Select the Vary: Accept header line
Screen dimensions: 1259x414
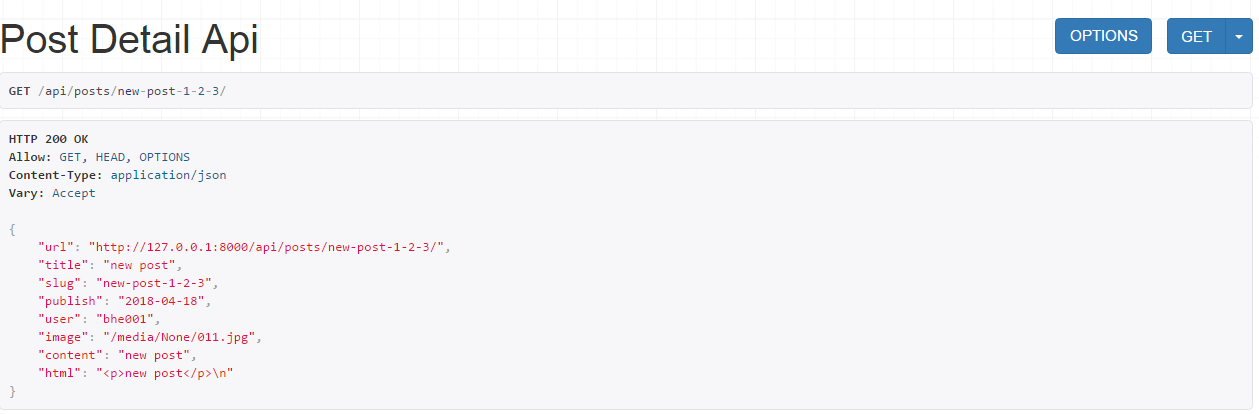point(52,193)
